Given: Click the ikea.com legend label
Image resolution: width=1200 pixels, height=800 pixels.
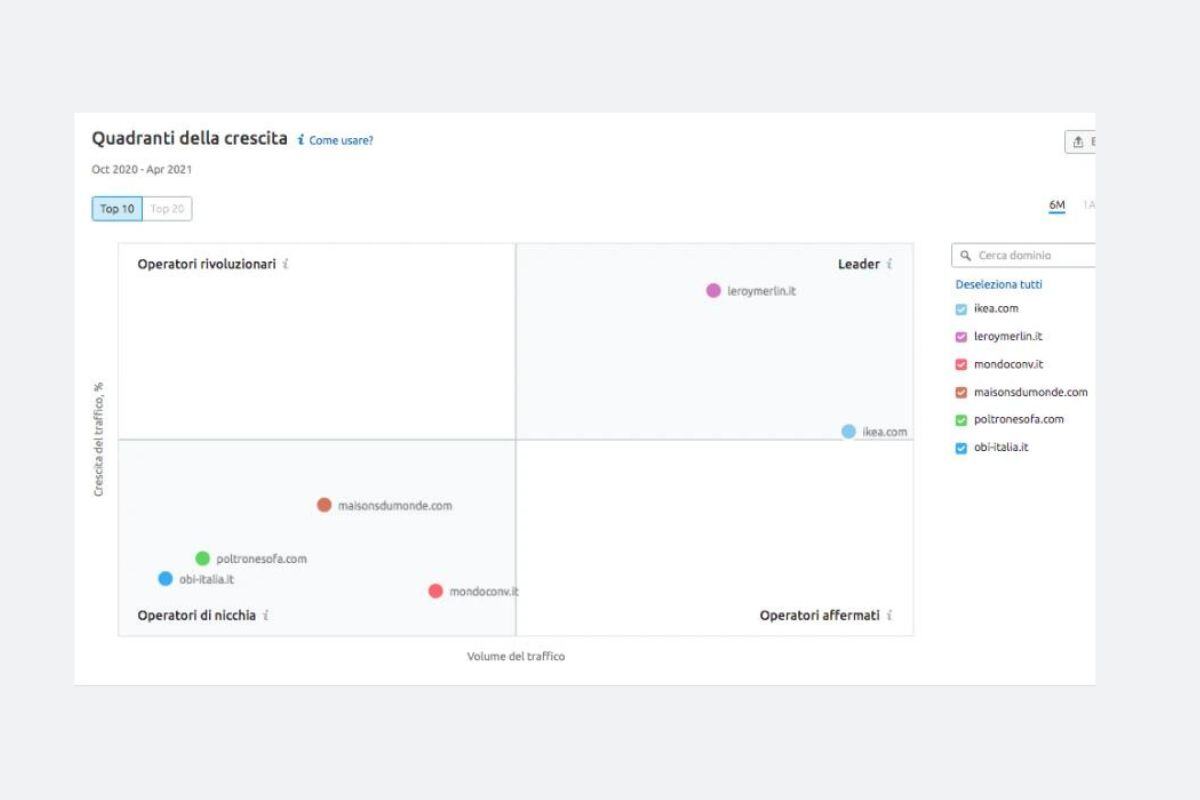Looking at the screenshot, I should tap(996, 309).
